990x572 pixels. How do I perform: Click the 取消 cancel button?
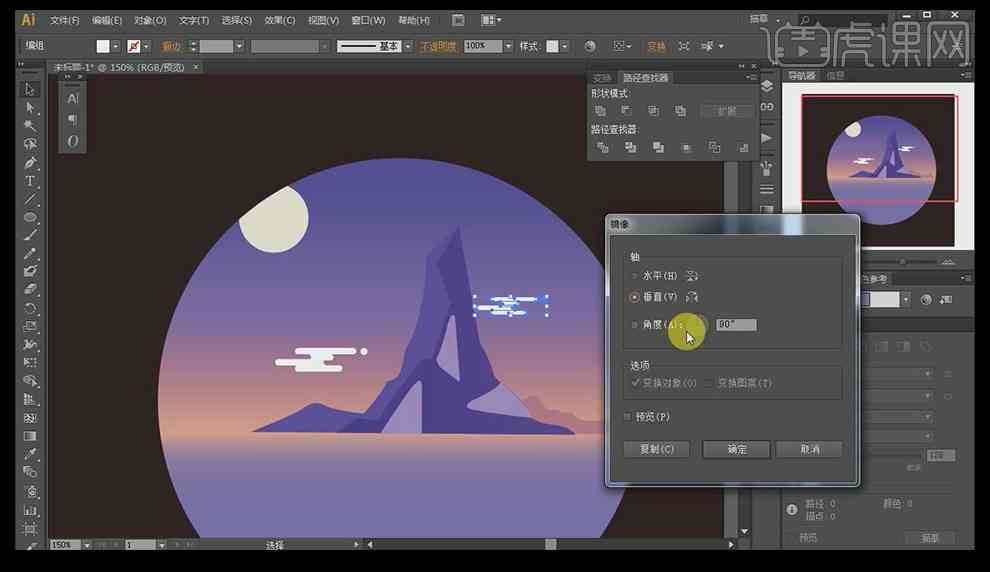[809, 449]
